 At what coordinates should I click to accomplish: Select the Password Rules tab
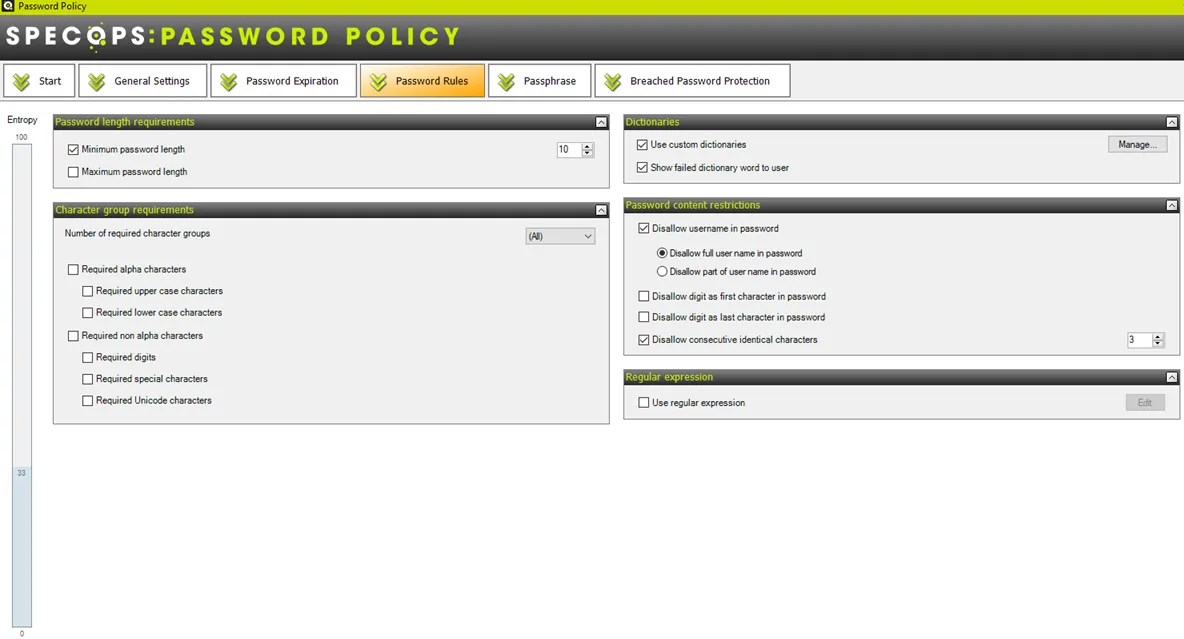tap(422, 81)
